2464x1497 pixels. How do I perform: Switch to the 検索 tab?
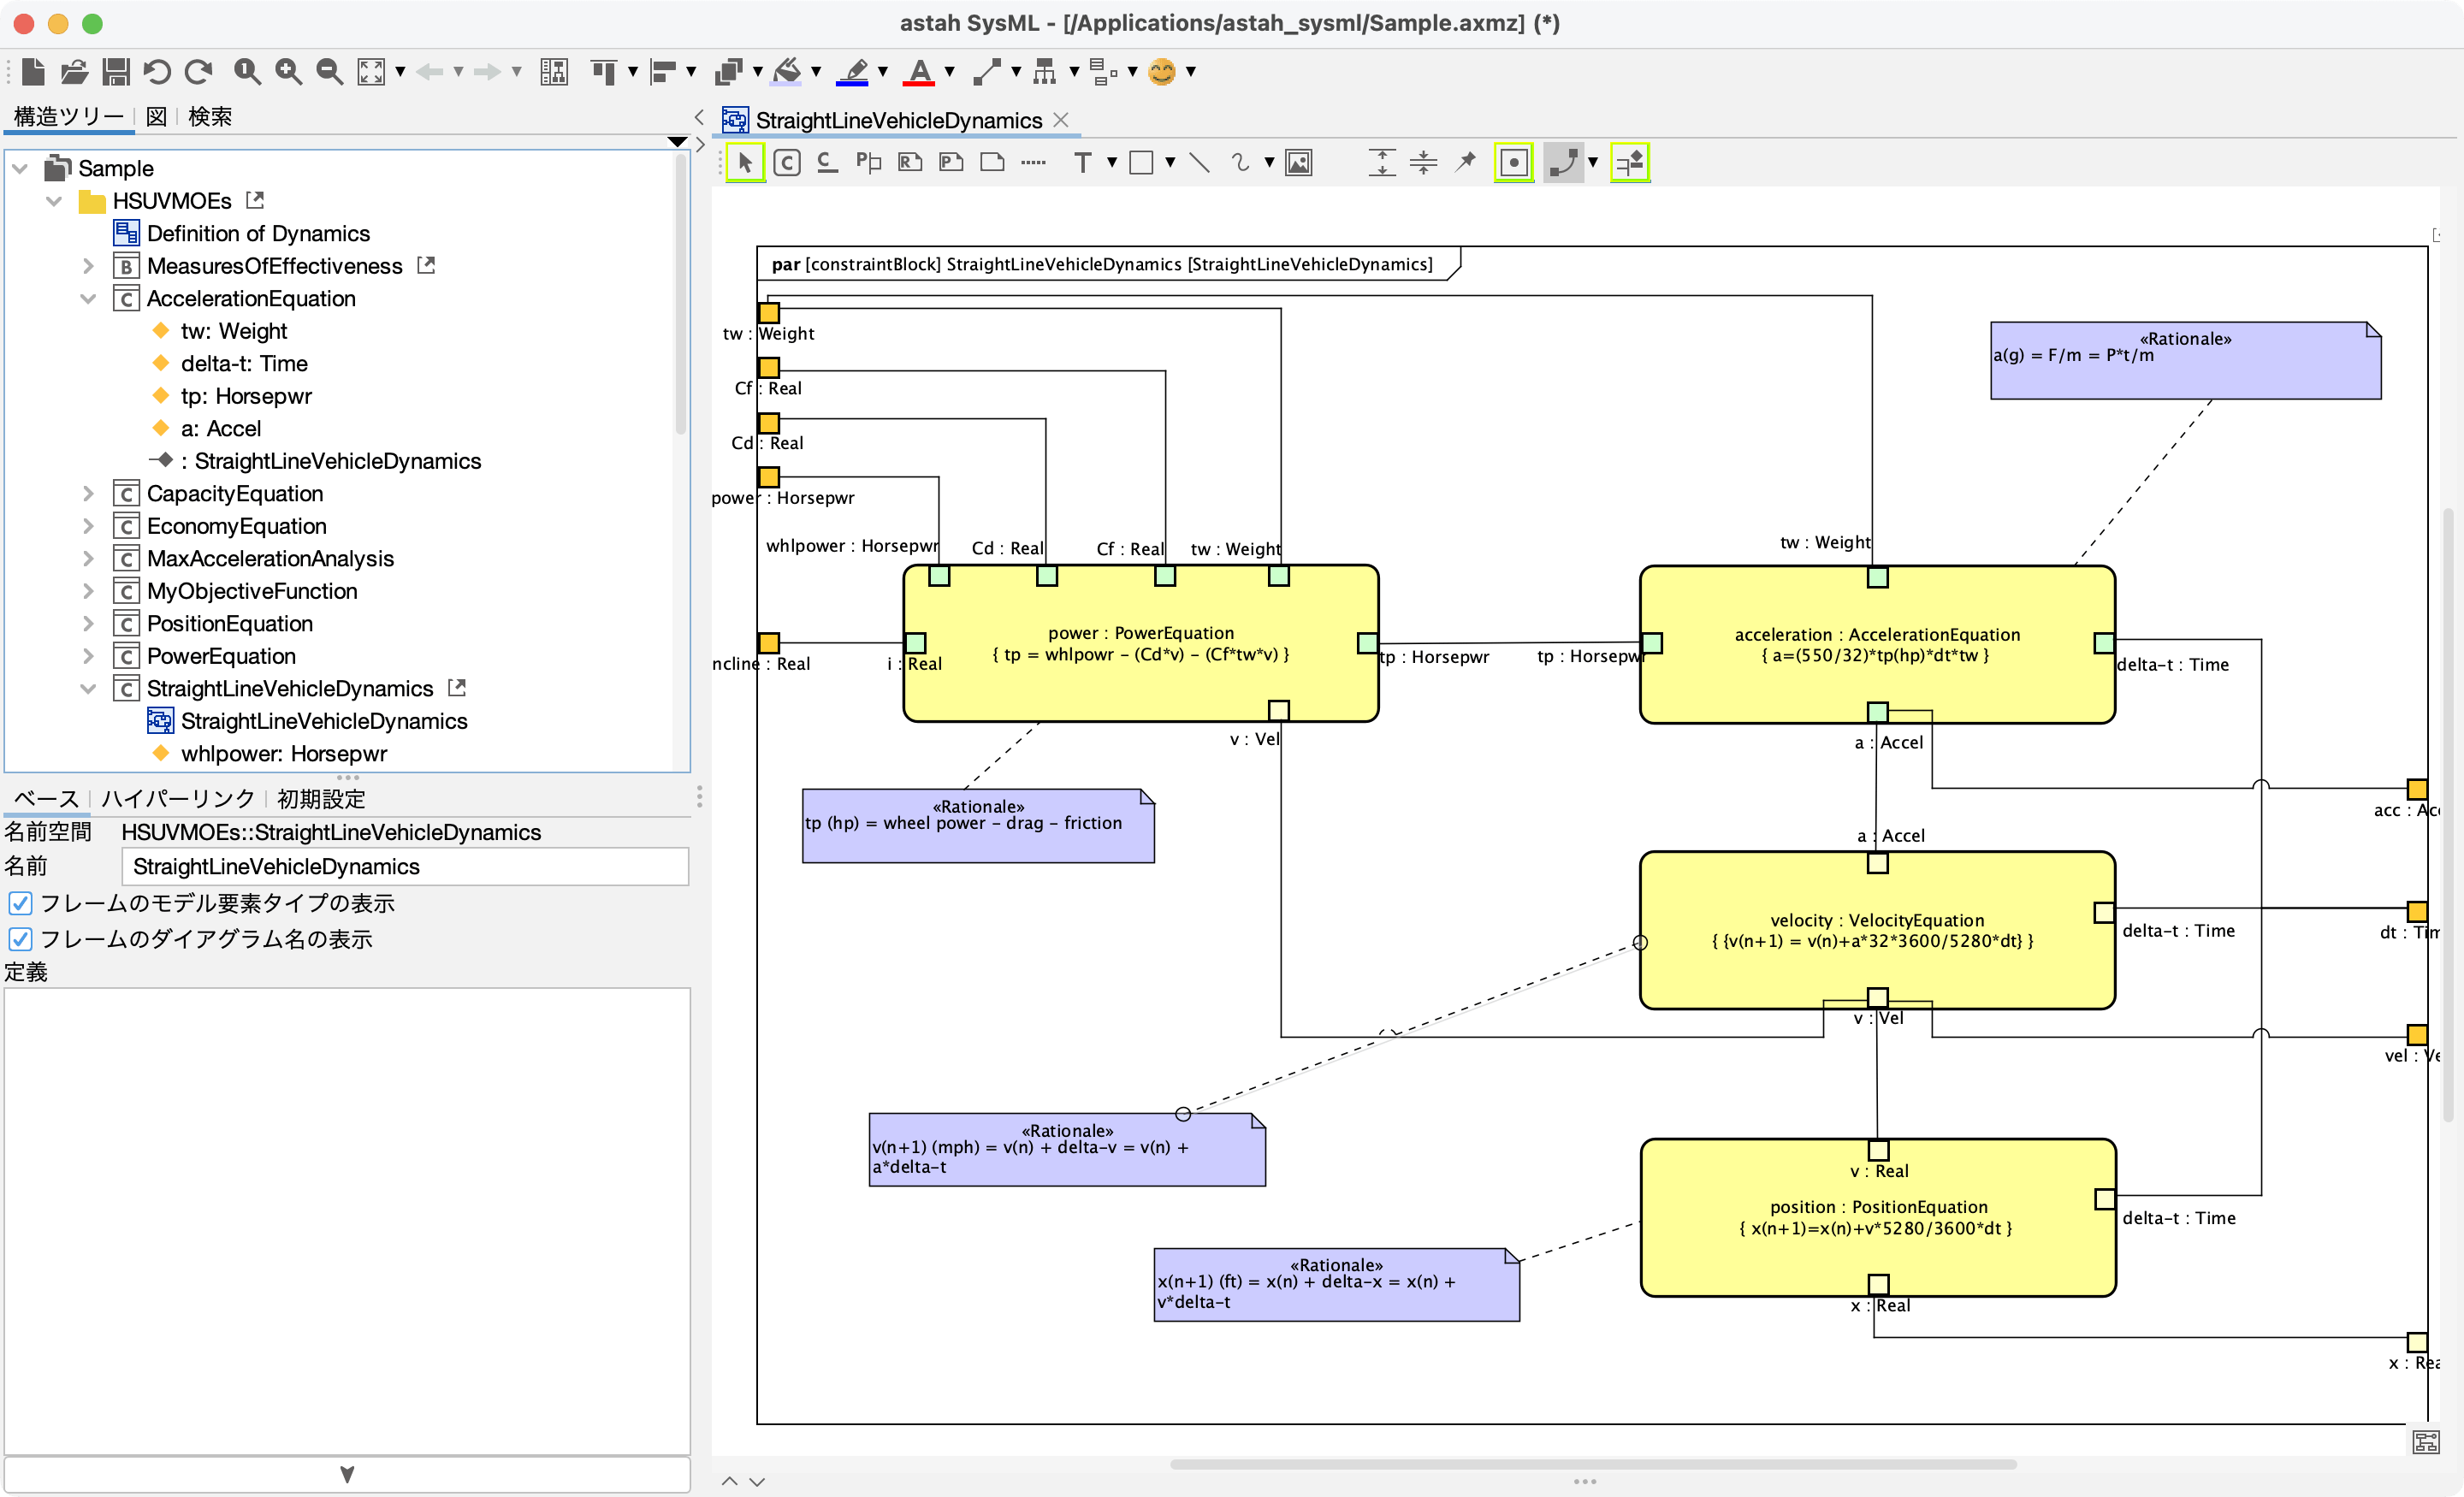(210, 117)
